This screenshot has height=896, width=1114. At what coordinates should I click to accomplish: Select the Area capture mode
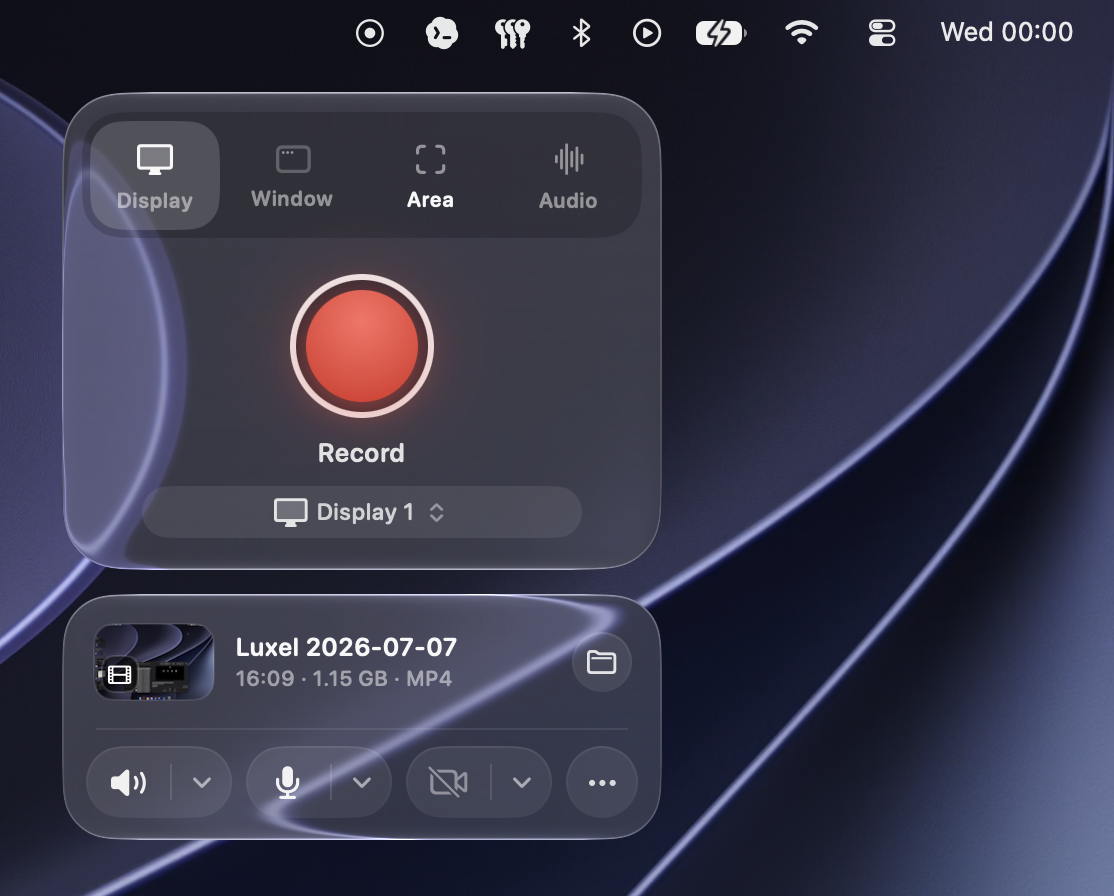(430, 176)
